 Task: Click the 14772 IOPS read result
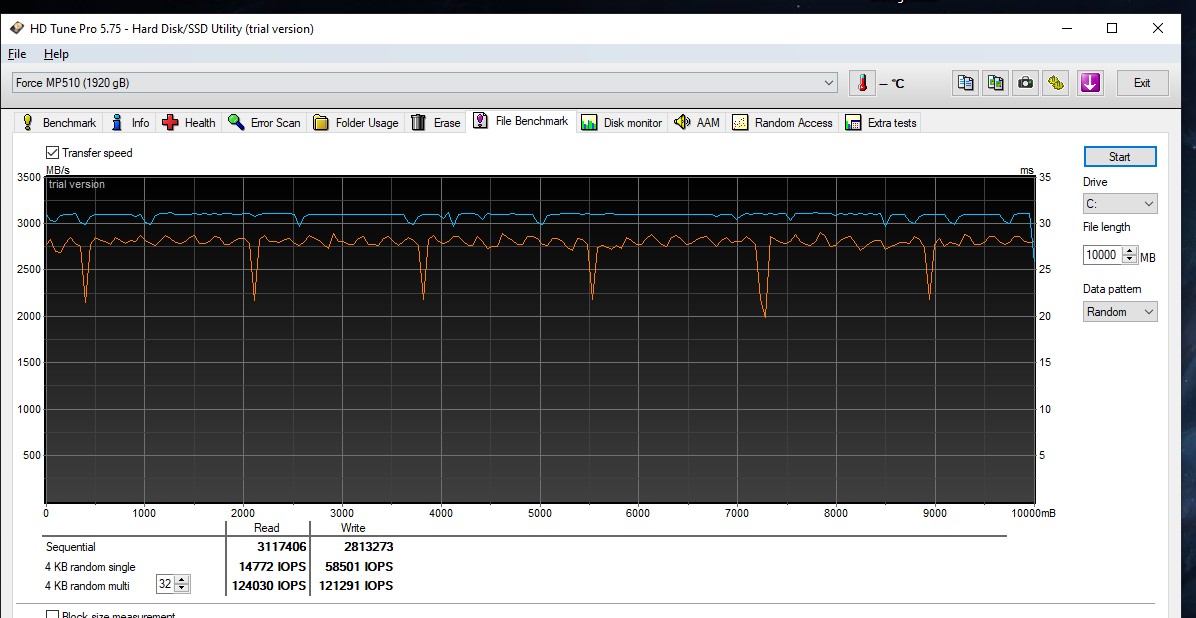(x=272, y=567)
